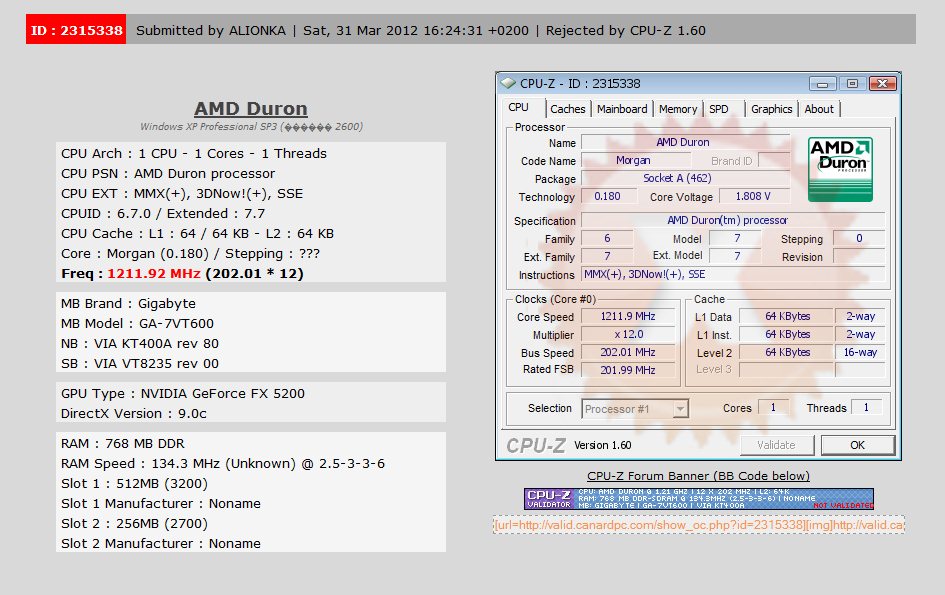Select the CPU tab

(518, 107)
